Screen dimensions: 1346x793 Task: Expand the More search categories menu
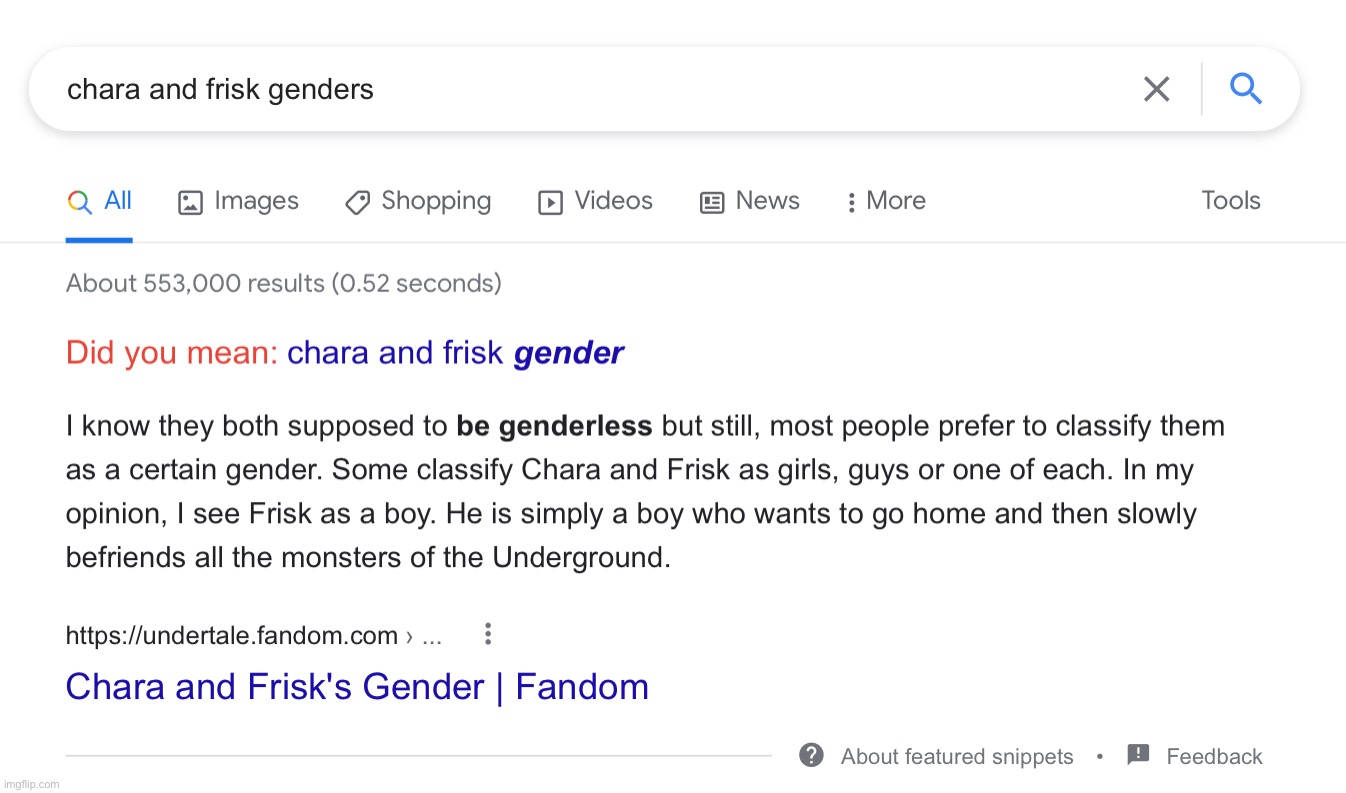point(886,201)
